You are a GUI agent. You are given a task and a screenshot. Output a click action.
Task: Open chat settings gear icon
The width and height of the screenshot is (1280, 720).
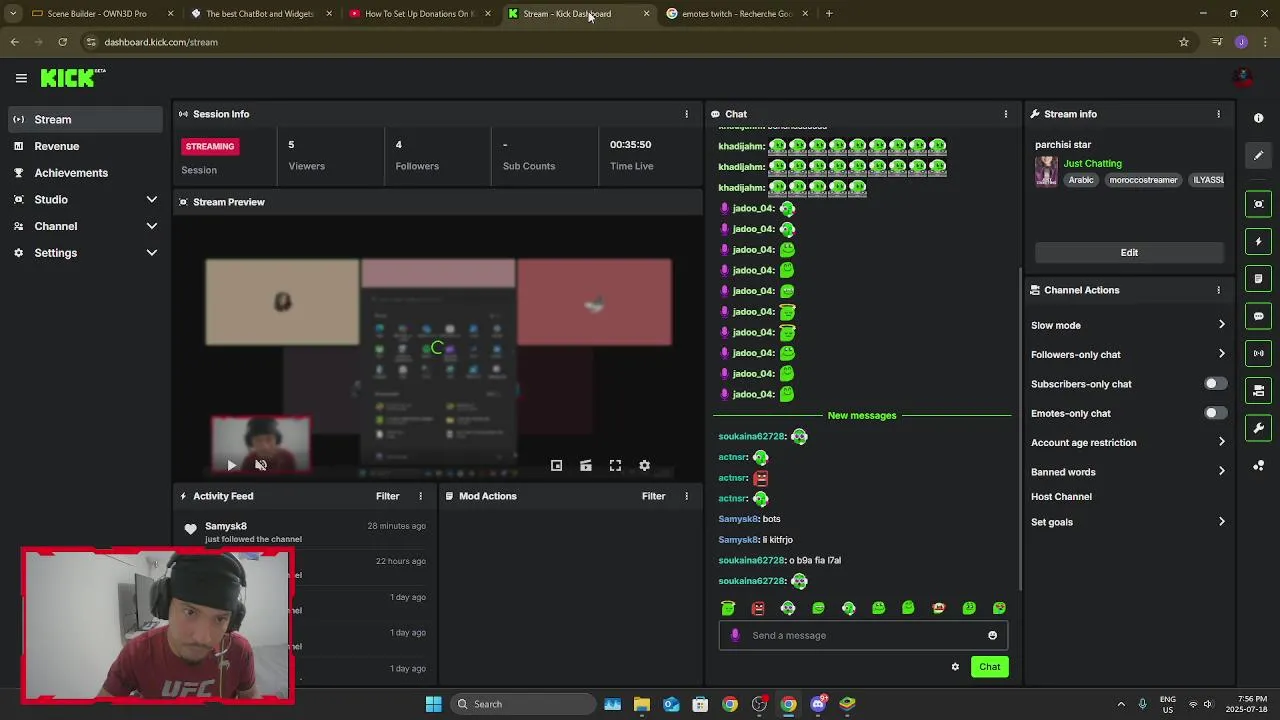(955, 667)
